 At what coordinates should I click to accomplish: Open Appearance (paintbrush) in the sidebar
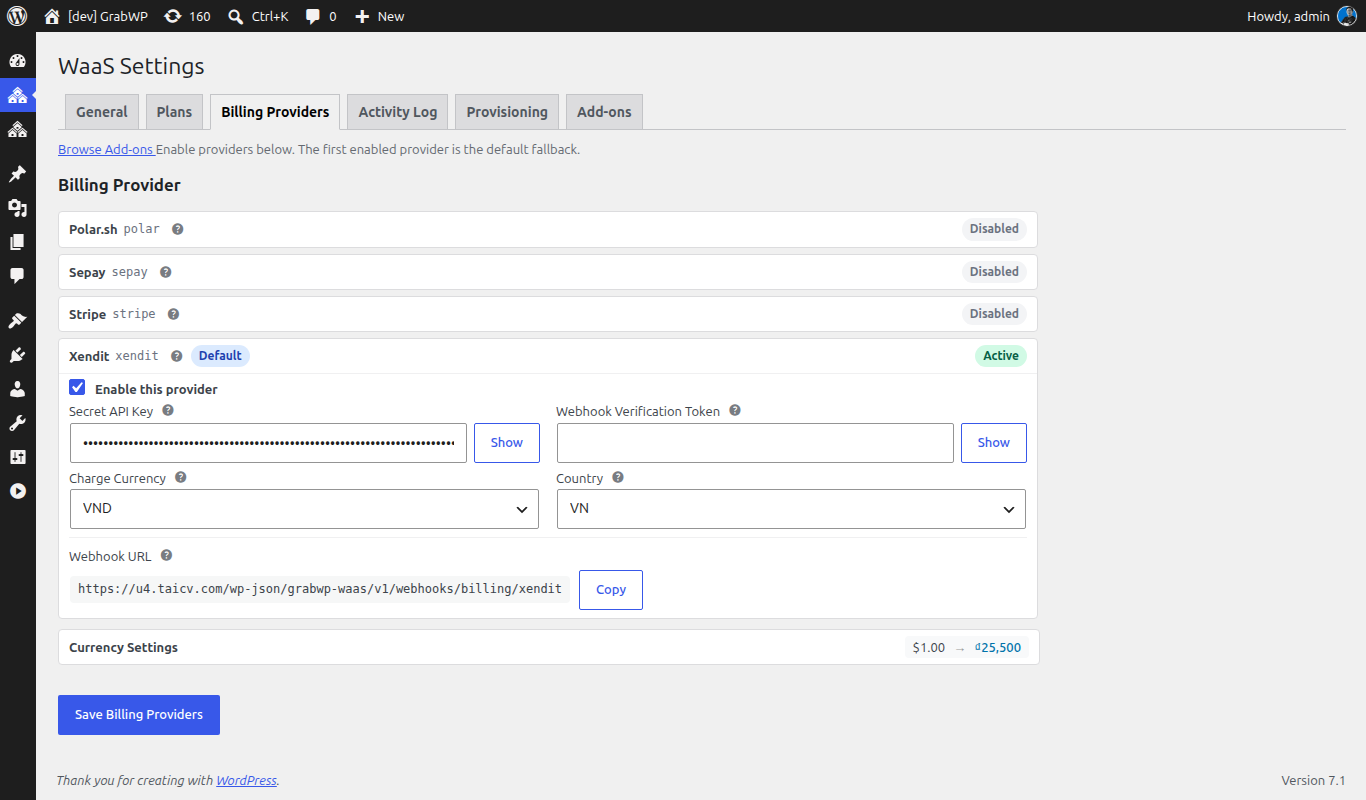coord(17,321)
